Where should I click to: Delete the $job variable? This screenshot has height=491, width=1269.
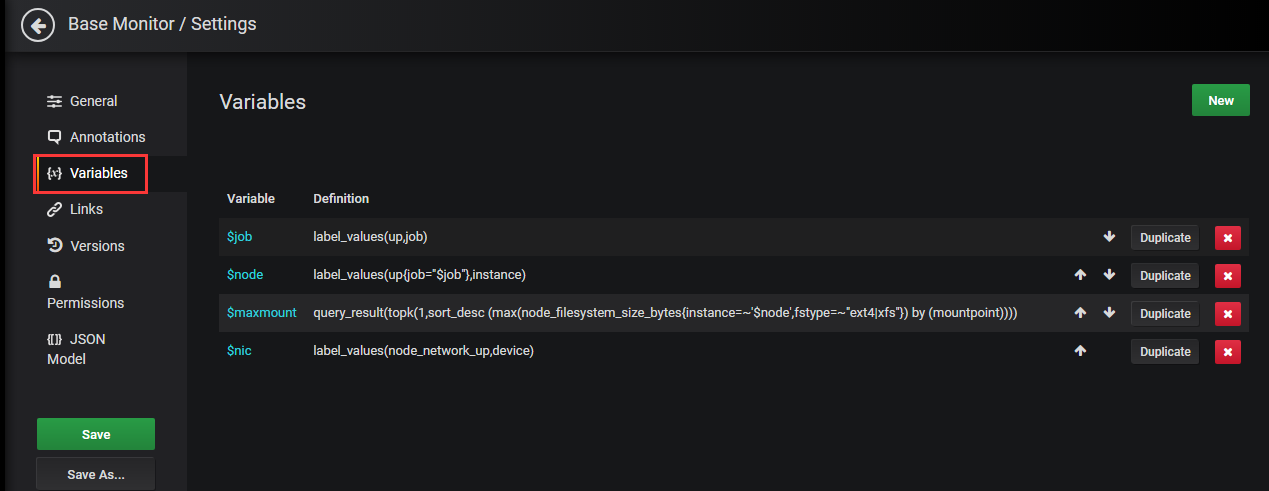1227,237
